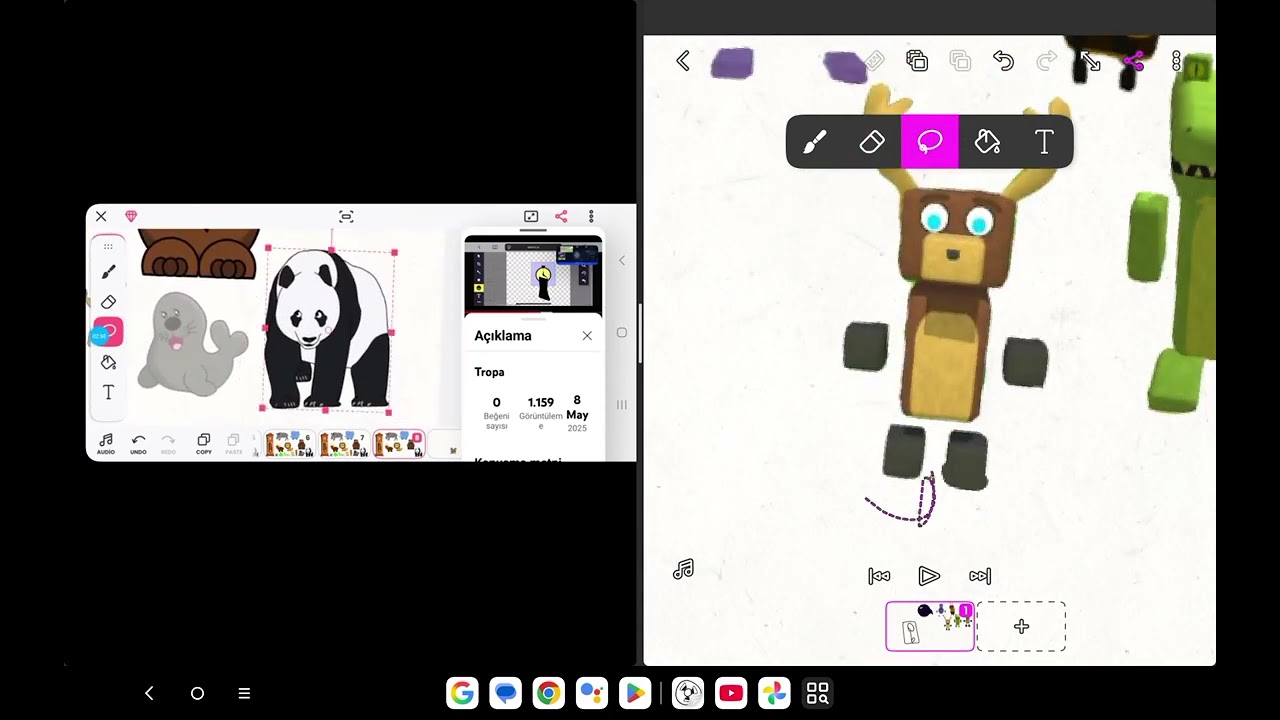Screen dimensions: 1280x720
Task: Click the system home circle button
Action: [x=197, y=693]
